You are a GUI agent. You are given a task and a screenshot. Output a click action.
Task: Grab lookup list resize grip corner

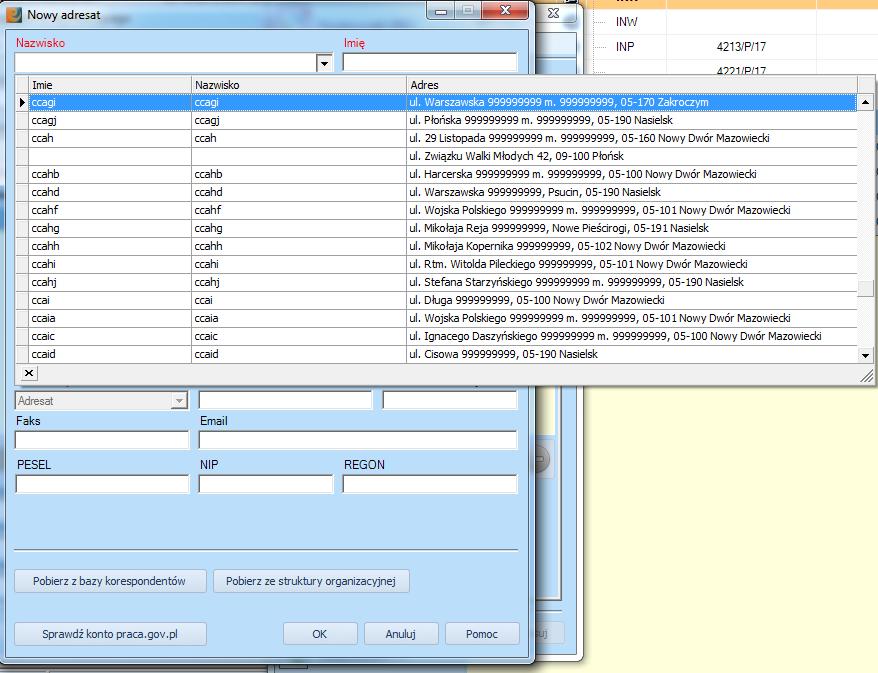pos(867,376)
